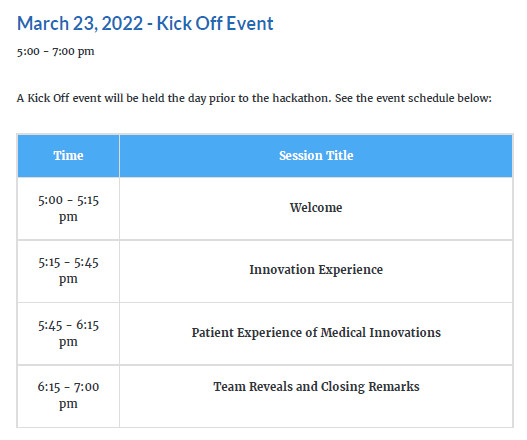Click the March 23, 2022 Kick Off Event heading

point(145,24)
